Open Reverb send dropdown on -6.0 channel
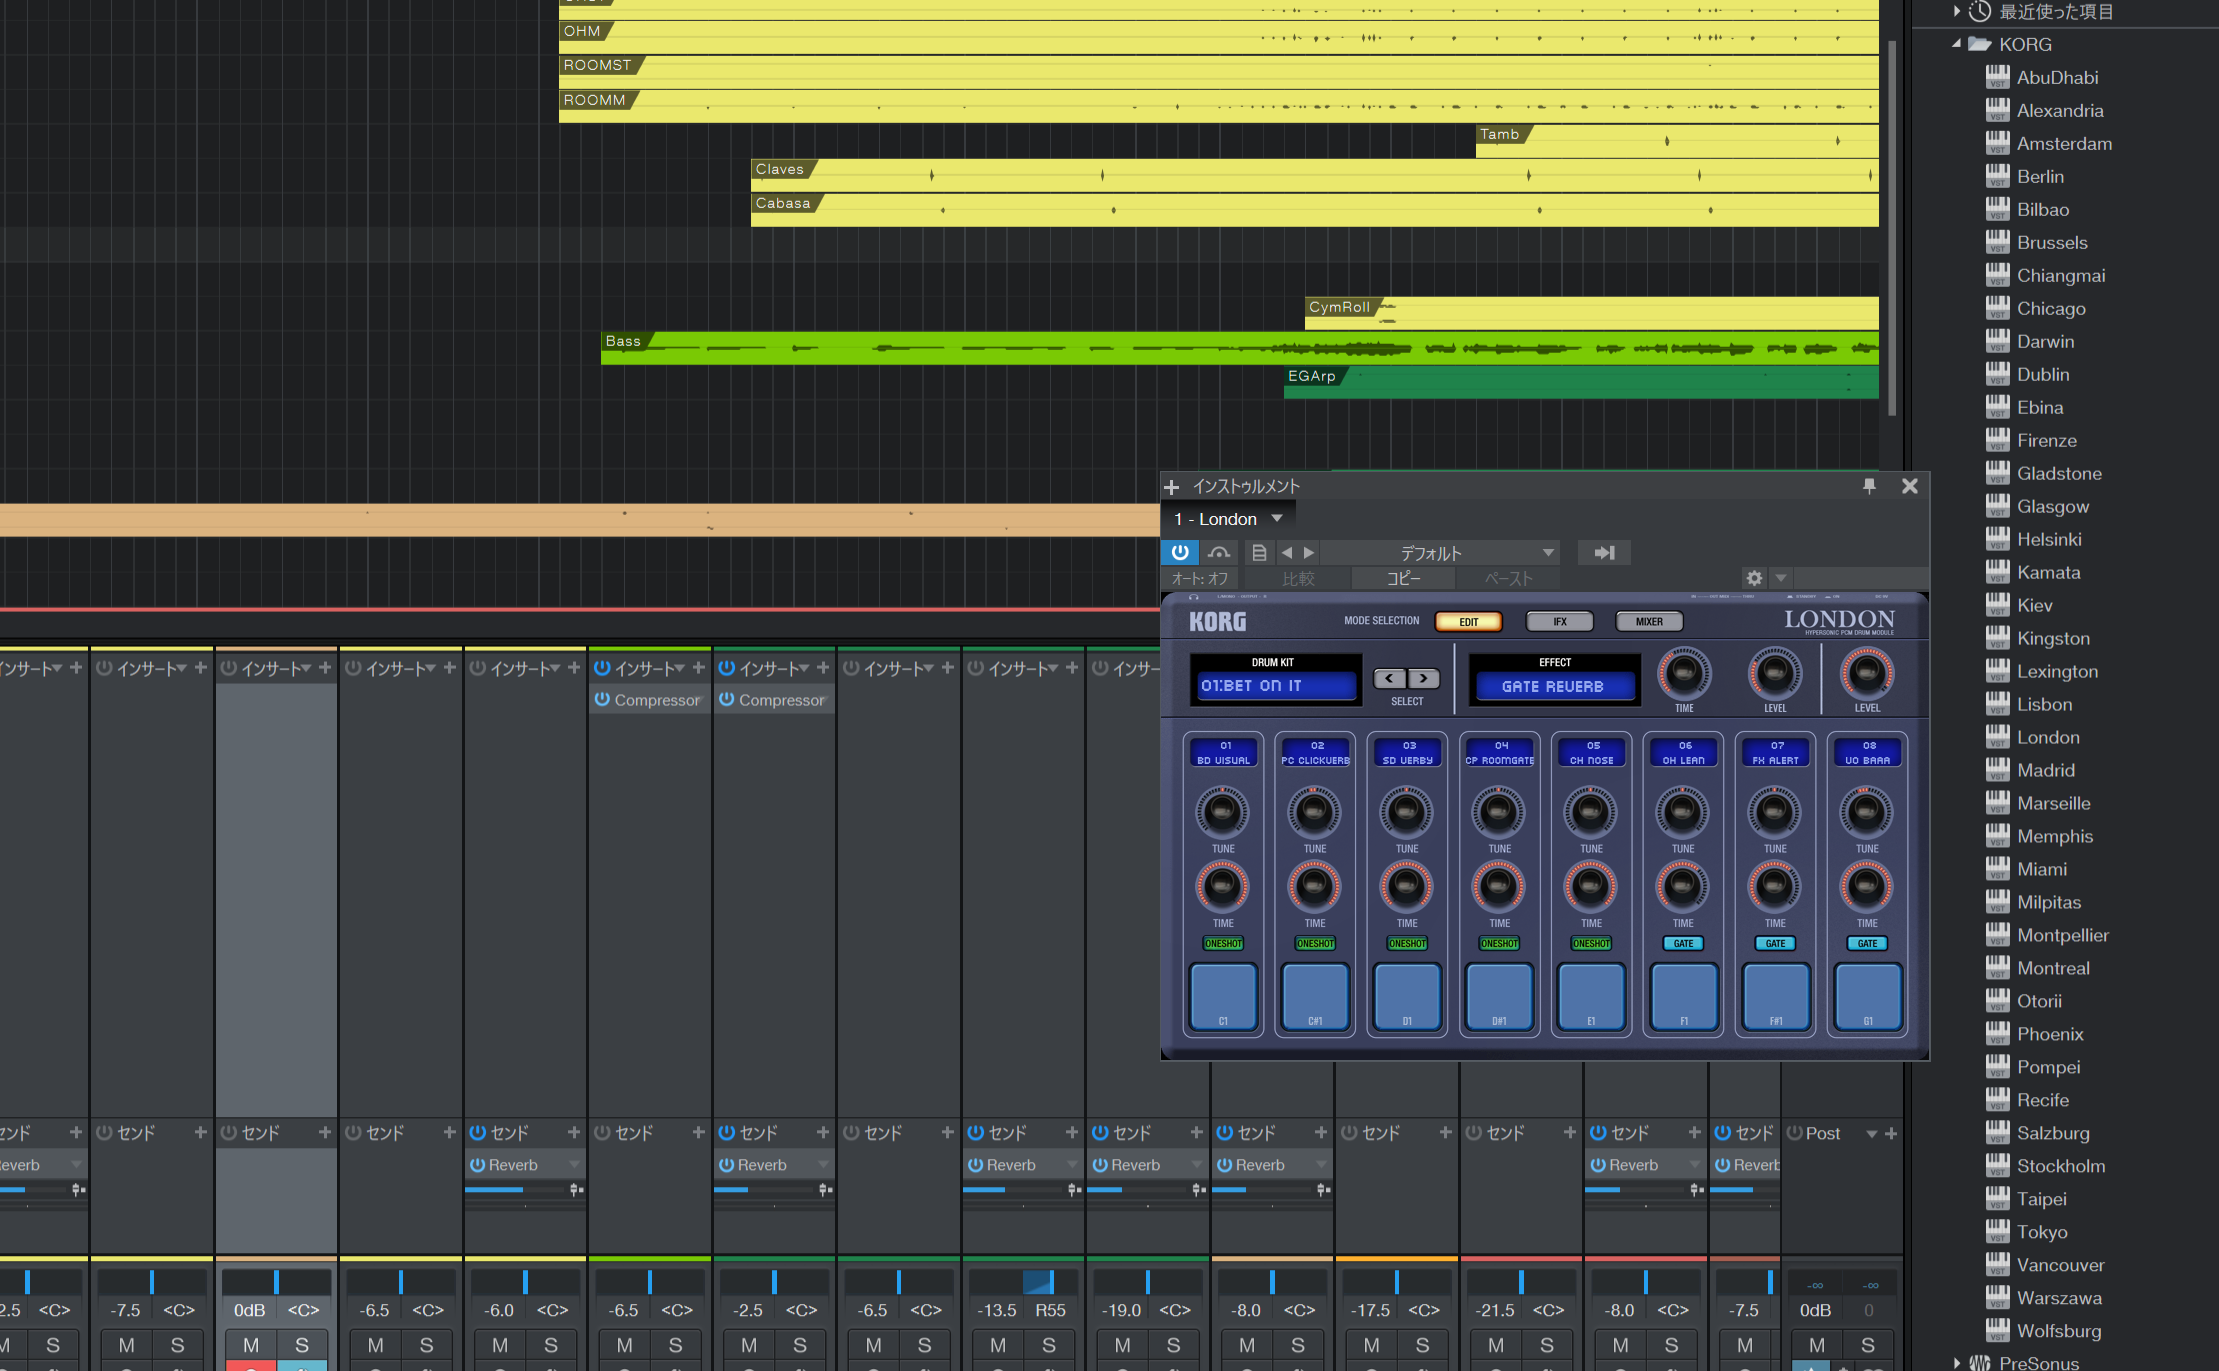Image resolution: width=2219 pixels, height=1371 pixels. (574, 1165)
